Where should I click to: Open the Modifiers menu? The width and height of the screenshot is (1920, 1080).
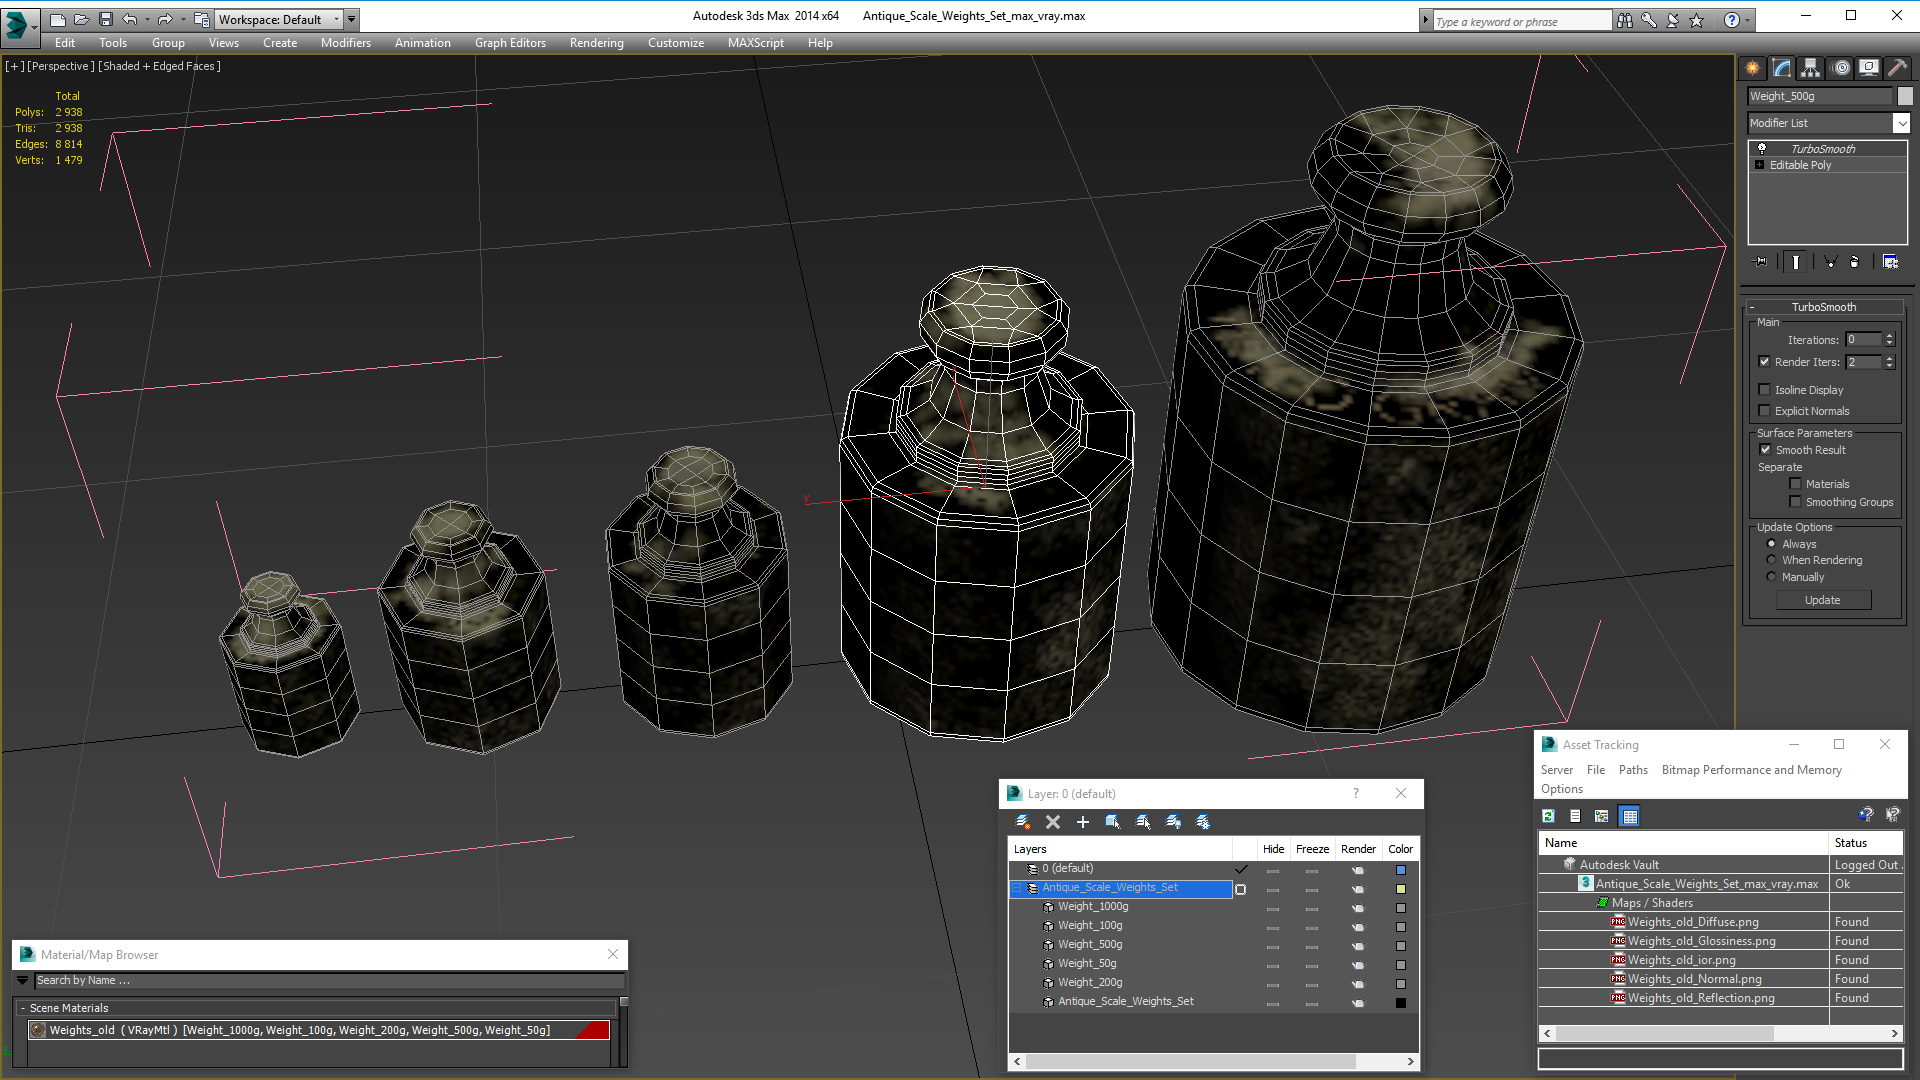(x=346, y=43)
